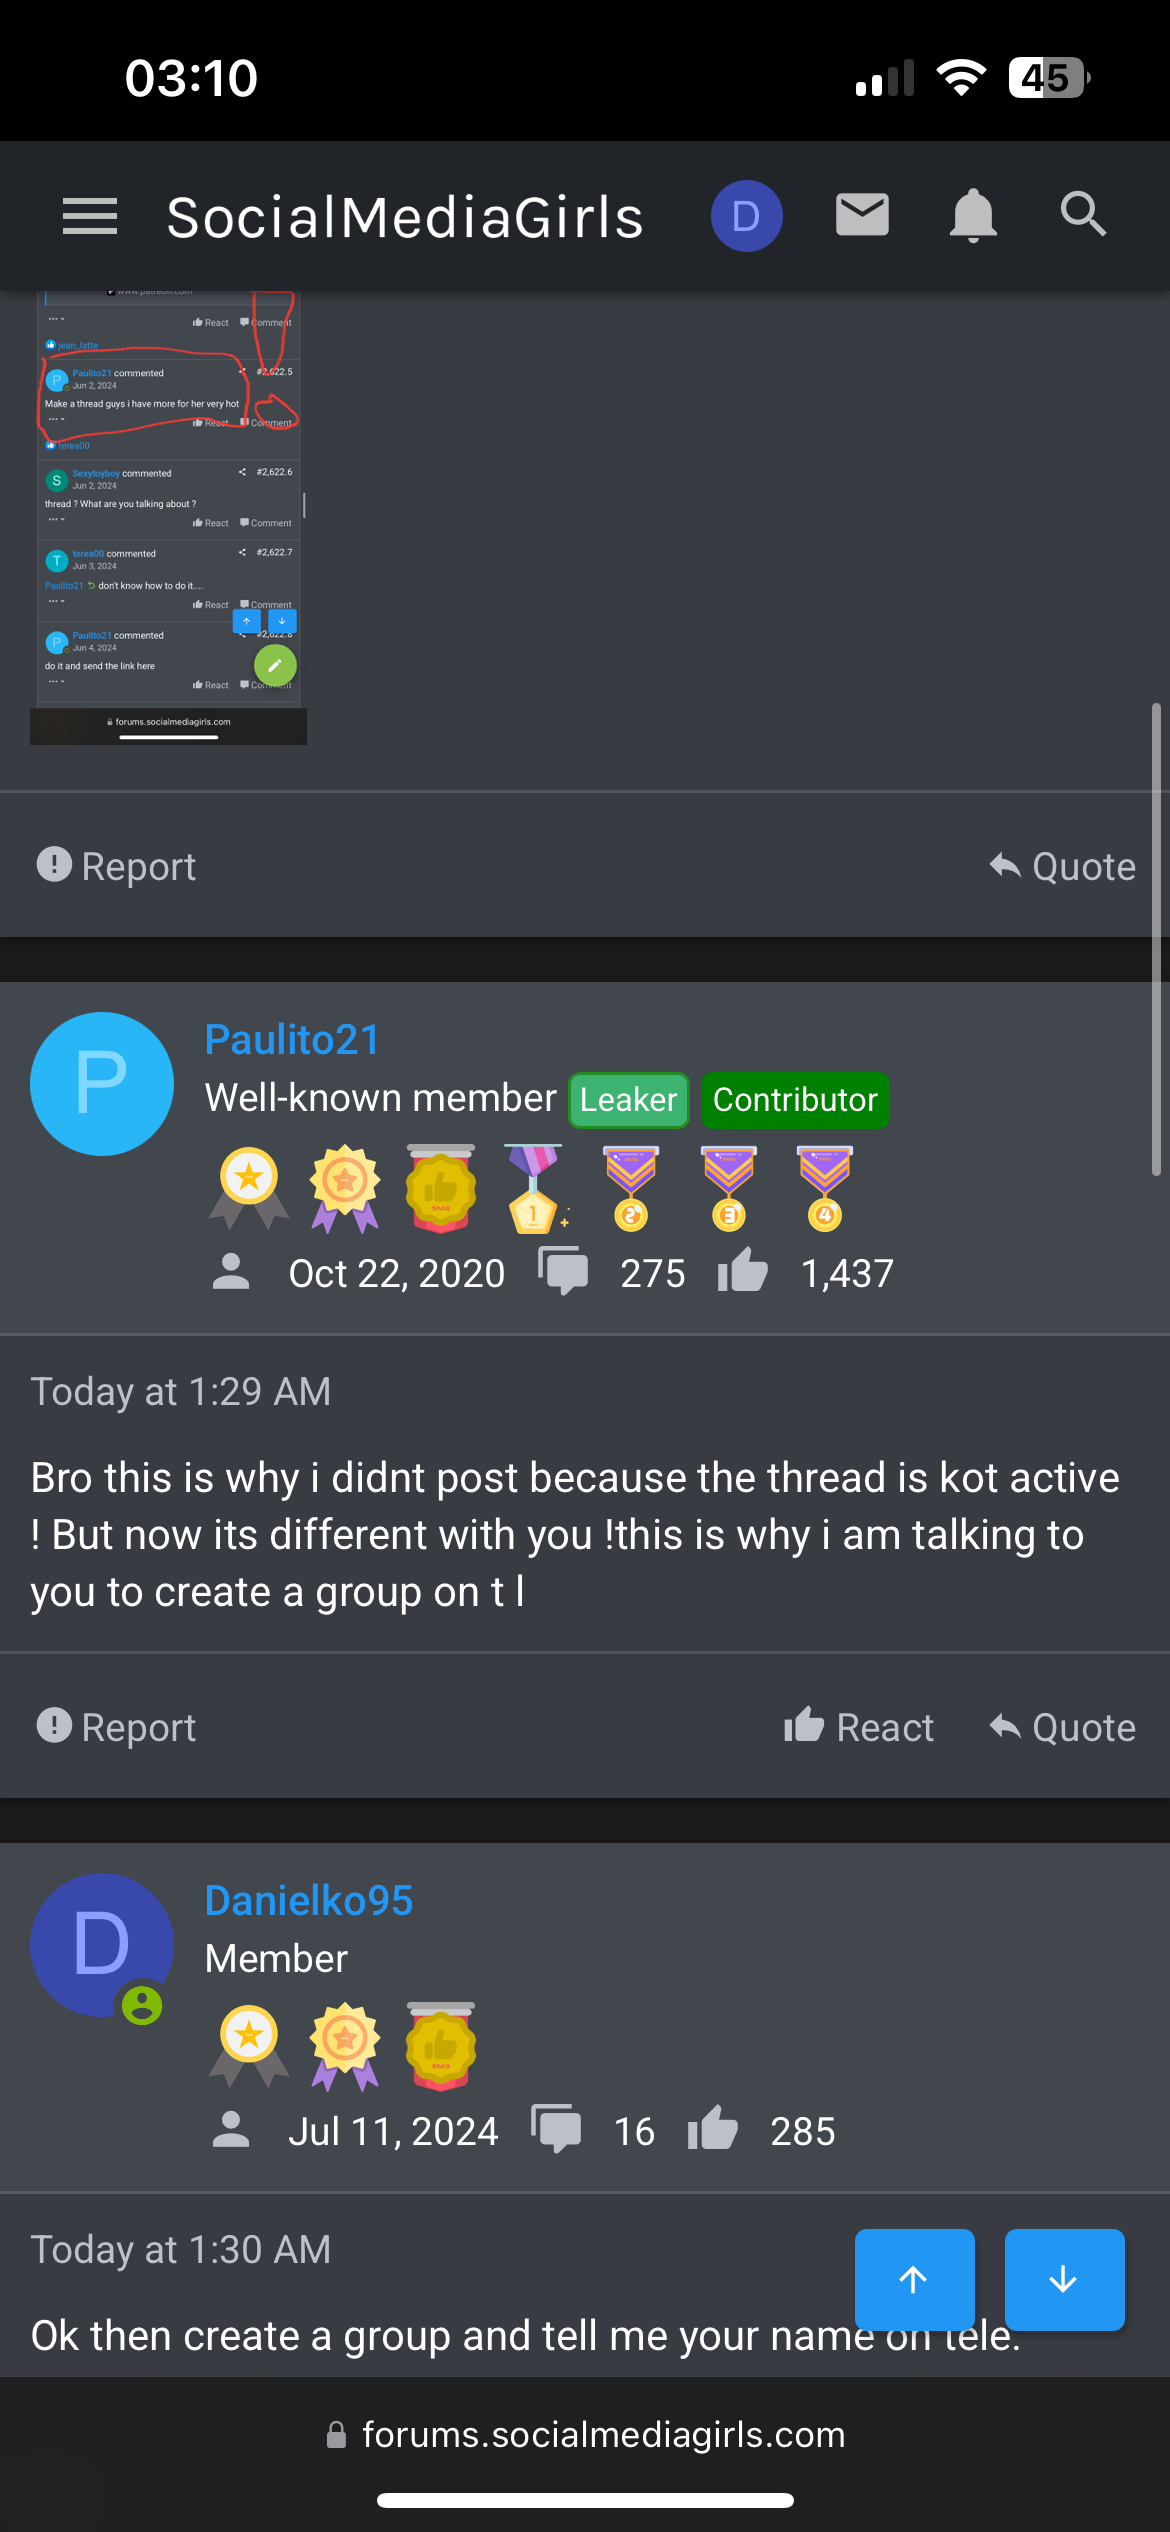The image size is (1170, 2532).
Task: Report Paulito21's post
Action: point(117,1727)
